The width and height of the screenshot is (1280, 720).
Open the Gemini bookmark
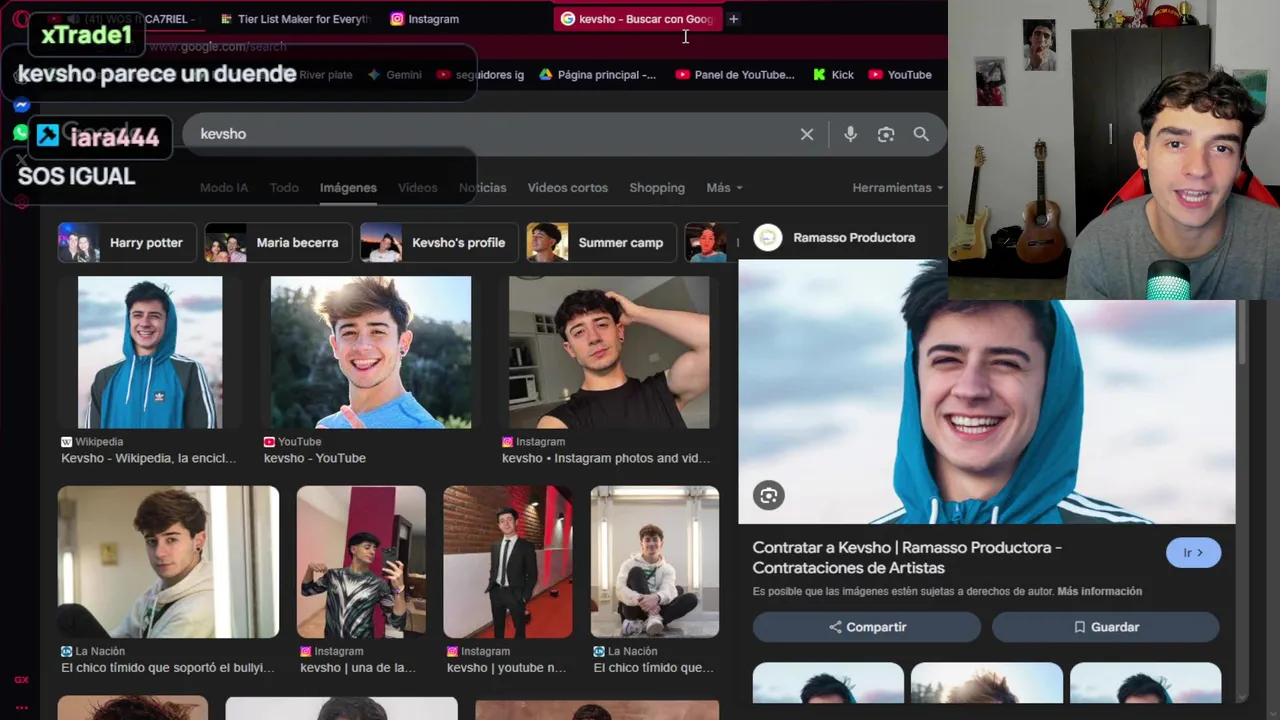(395, 75)
